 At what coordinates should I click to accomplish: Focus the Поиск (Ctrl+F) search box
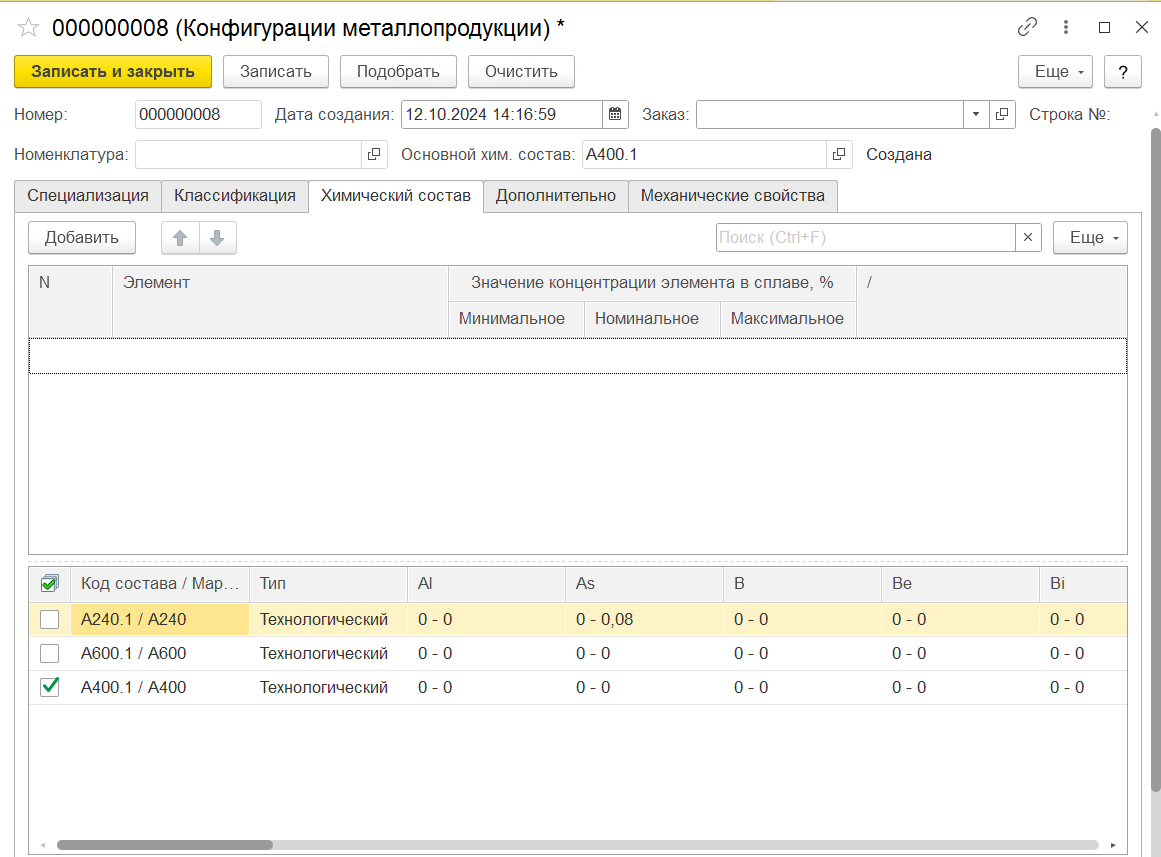click(x=866, y=237)
